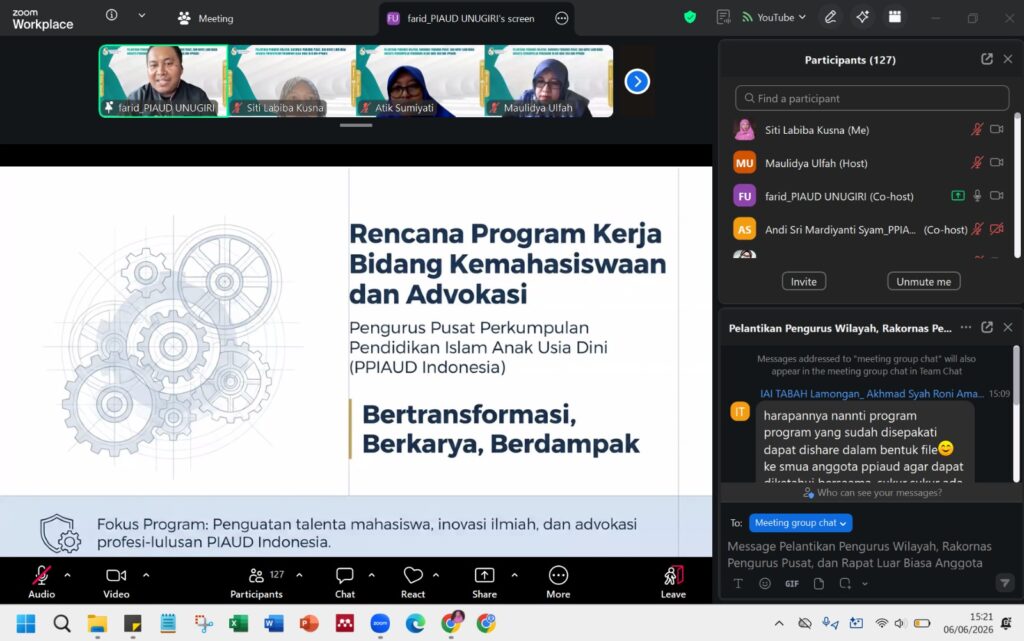Close the Participants panel
The image size is (1024, 641).
point(1008,59)
